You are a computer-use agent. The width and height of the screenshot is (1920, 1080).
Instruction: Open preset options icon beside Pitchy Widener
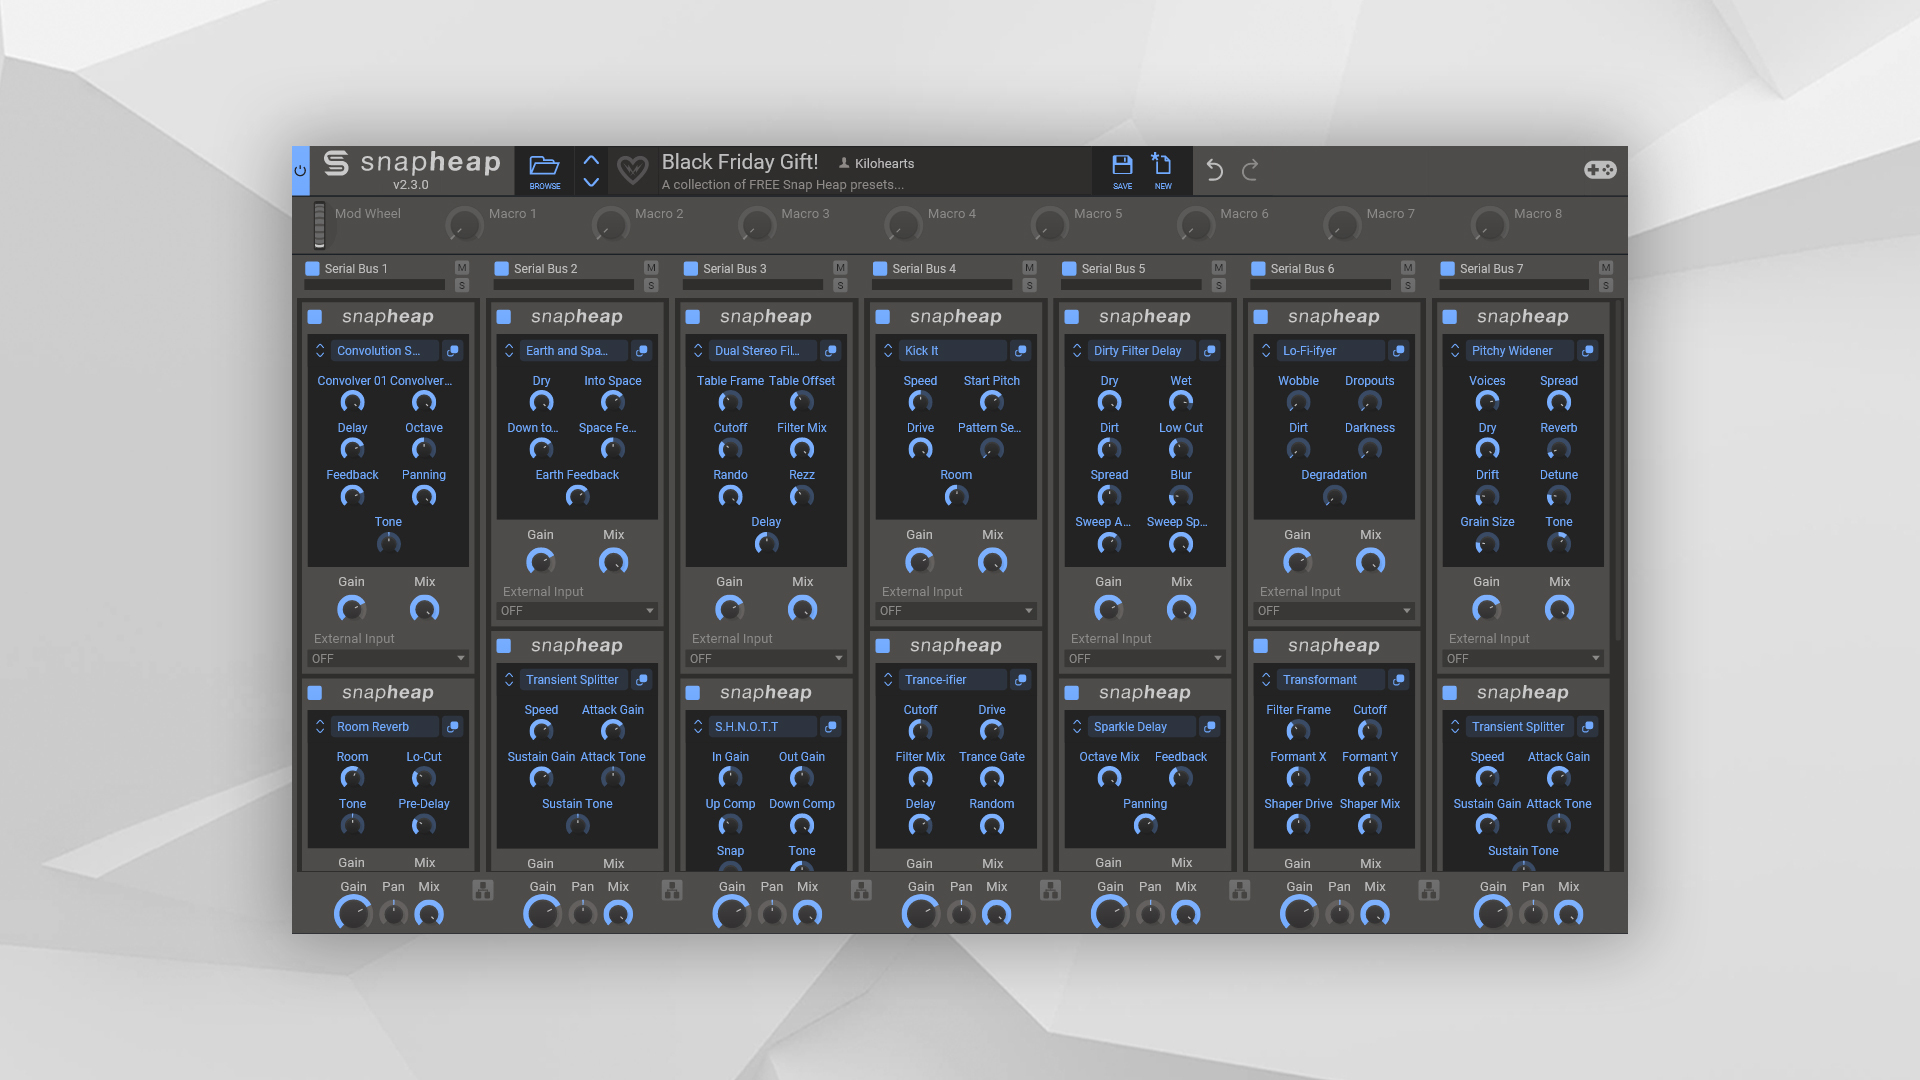tap(1588, 351)
